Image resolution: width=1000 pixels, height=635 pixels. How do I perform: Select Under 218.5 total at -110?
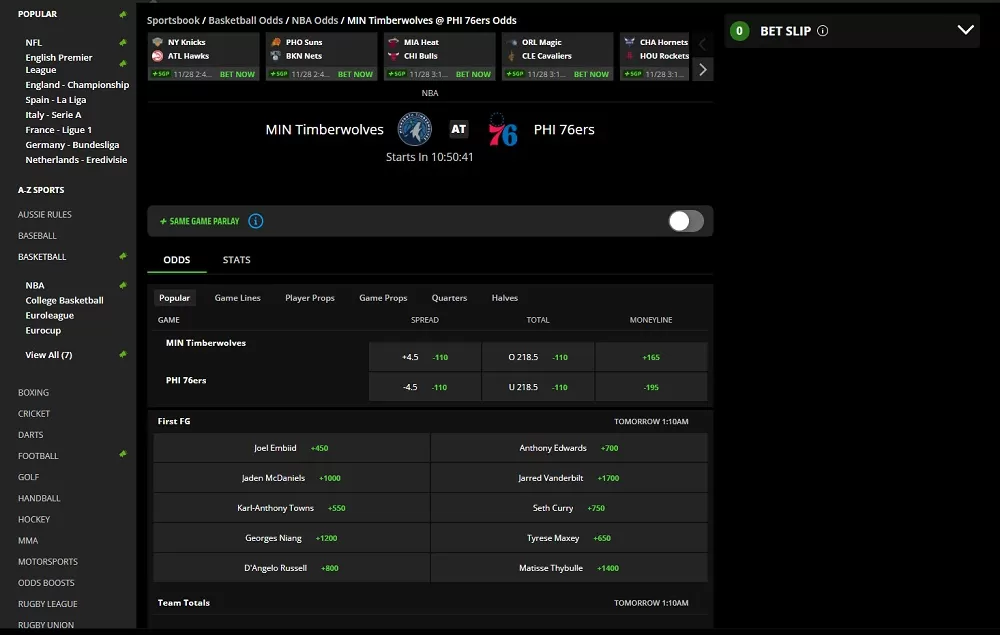[538, 387]
